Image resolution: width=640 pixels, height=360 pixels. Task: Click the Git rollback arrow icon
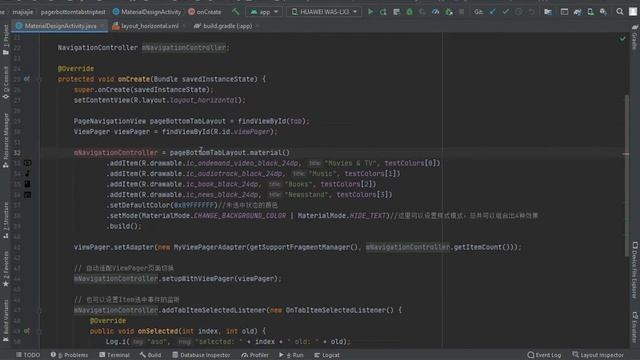(531, 12)
